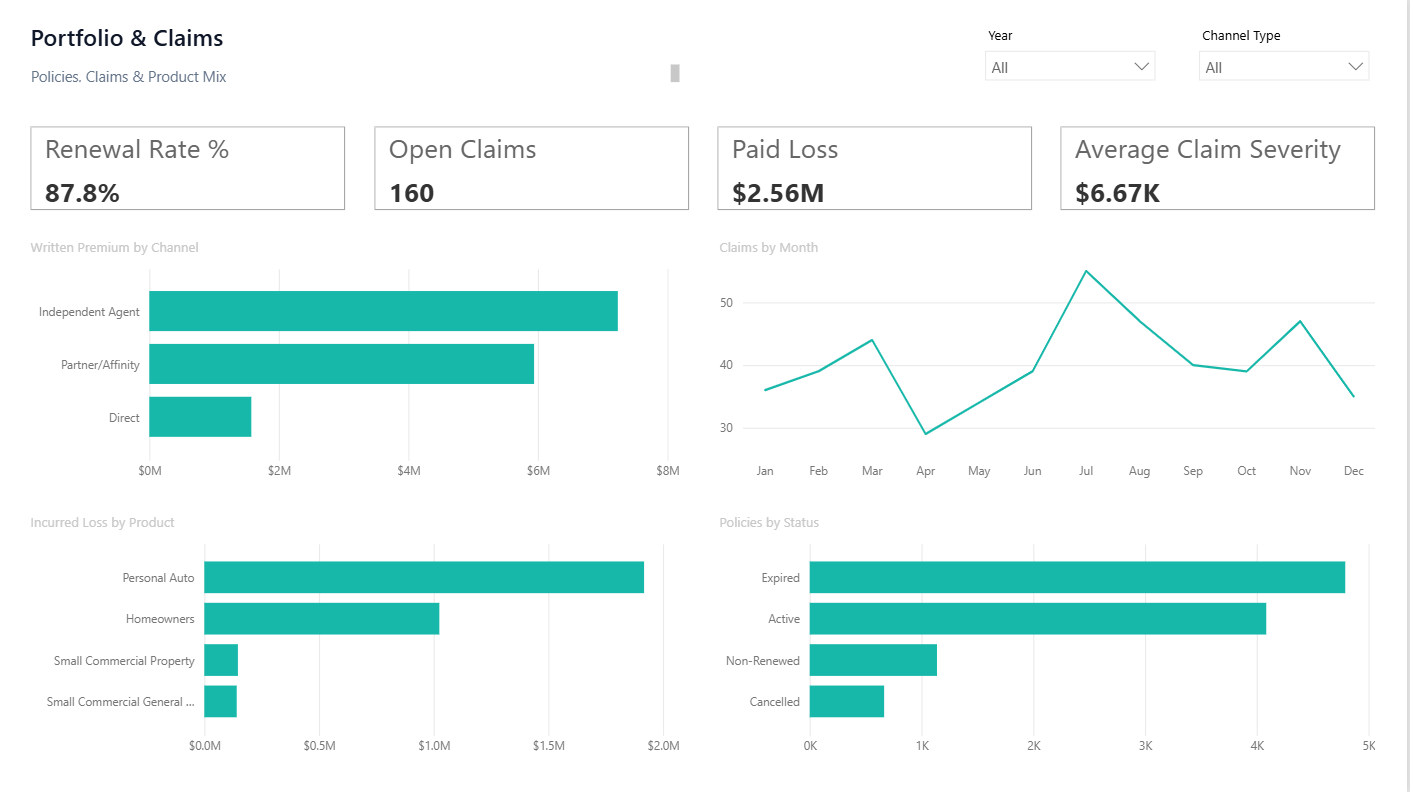Click the November point on claims line
The height and width of the screenshot is (792, 1410).
(x=1300, y=321)
